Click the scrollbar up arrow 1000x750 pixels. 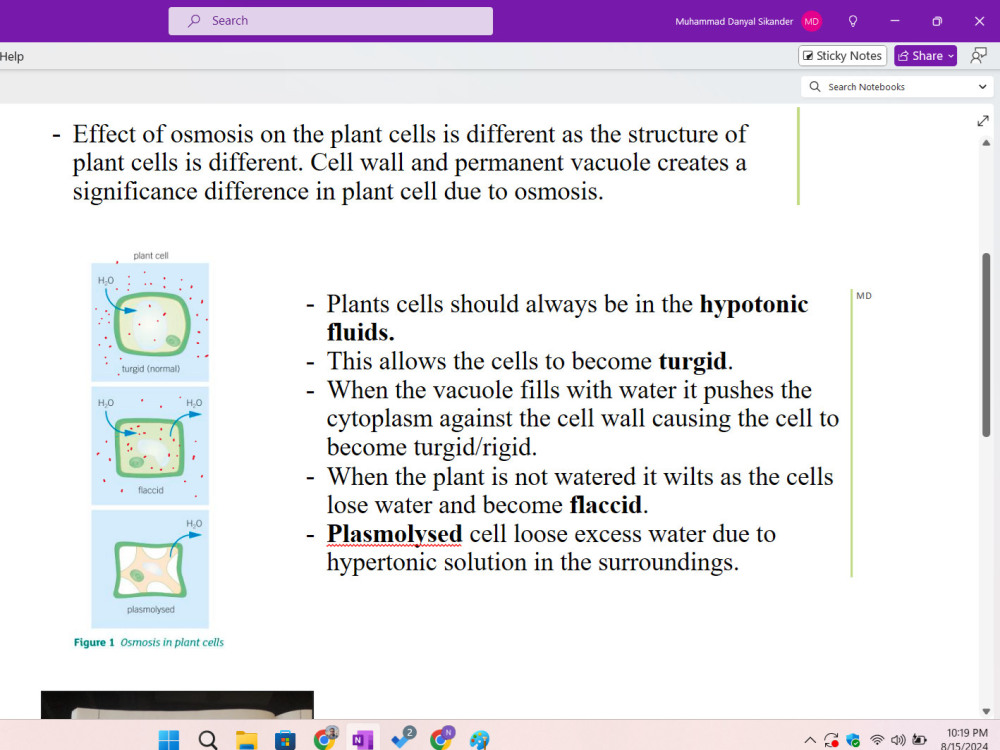(x=986, y=143)
